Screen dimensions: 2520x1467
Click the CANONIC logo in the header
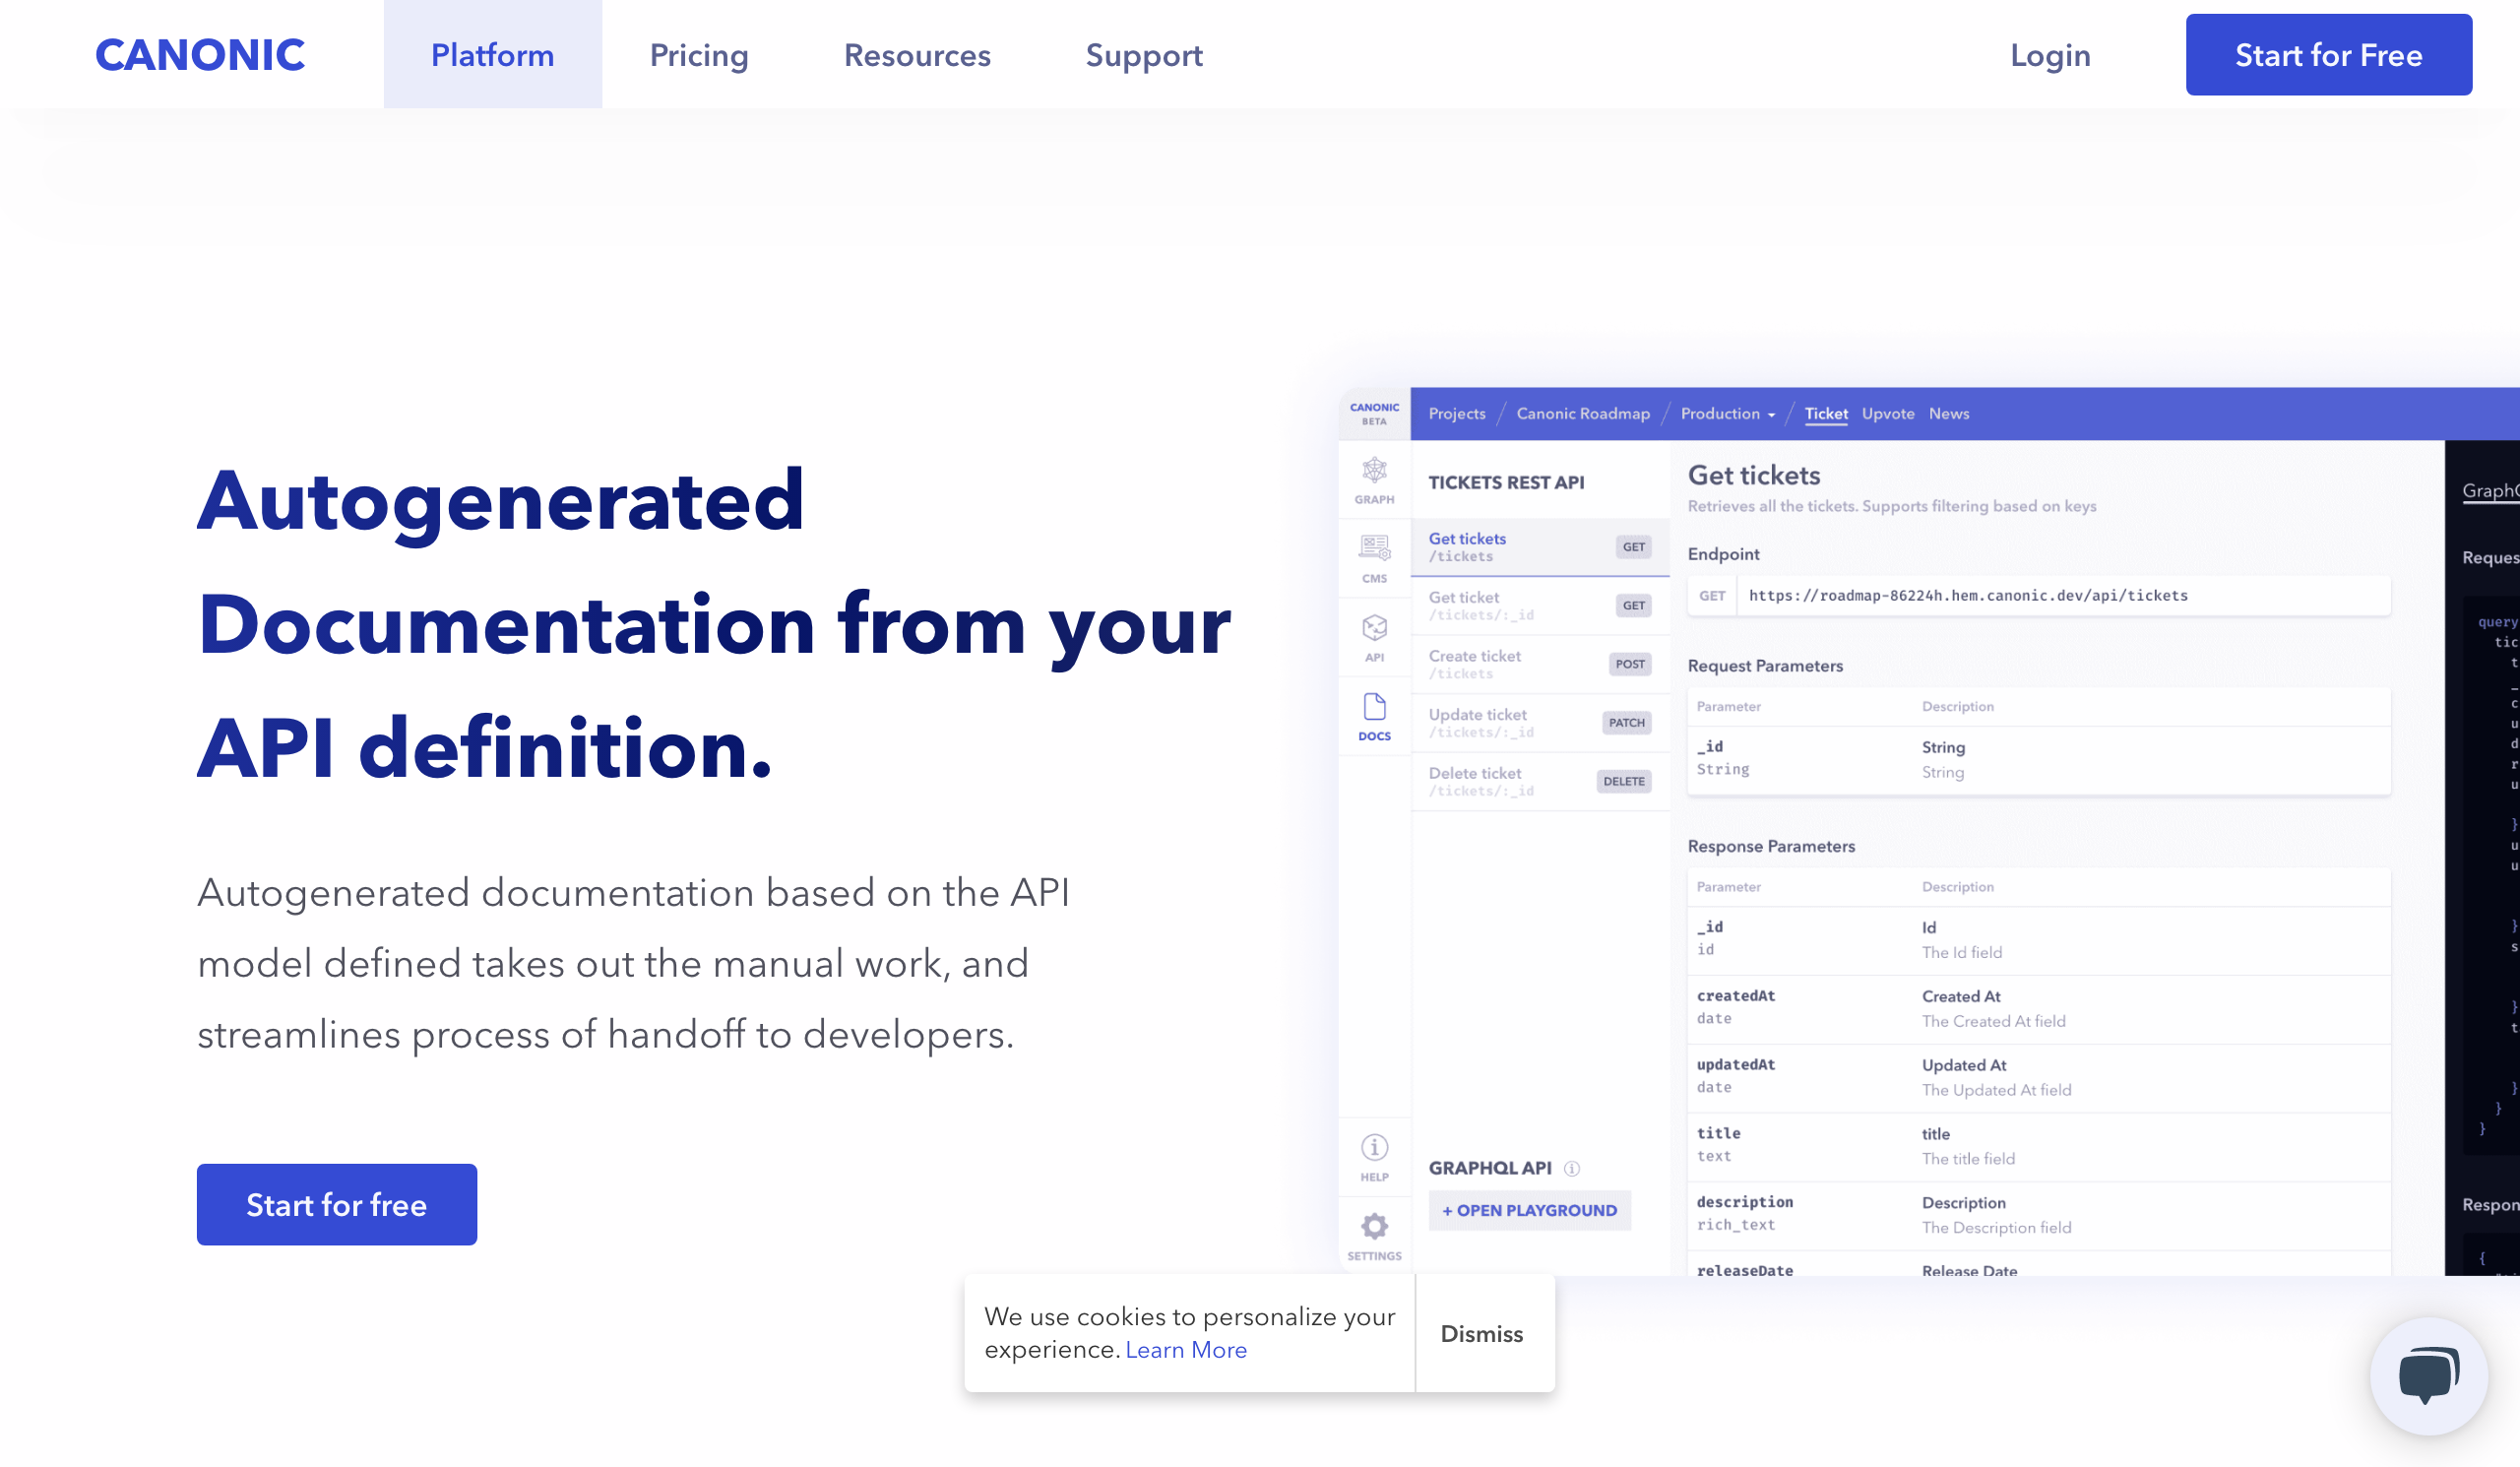click(x=200, y=55)
